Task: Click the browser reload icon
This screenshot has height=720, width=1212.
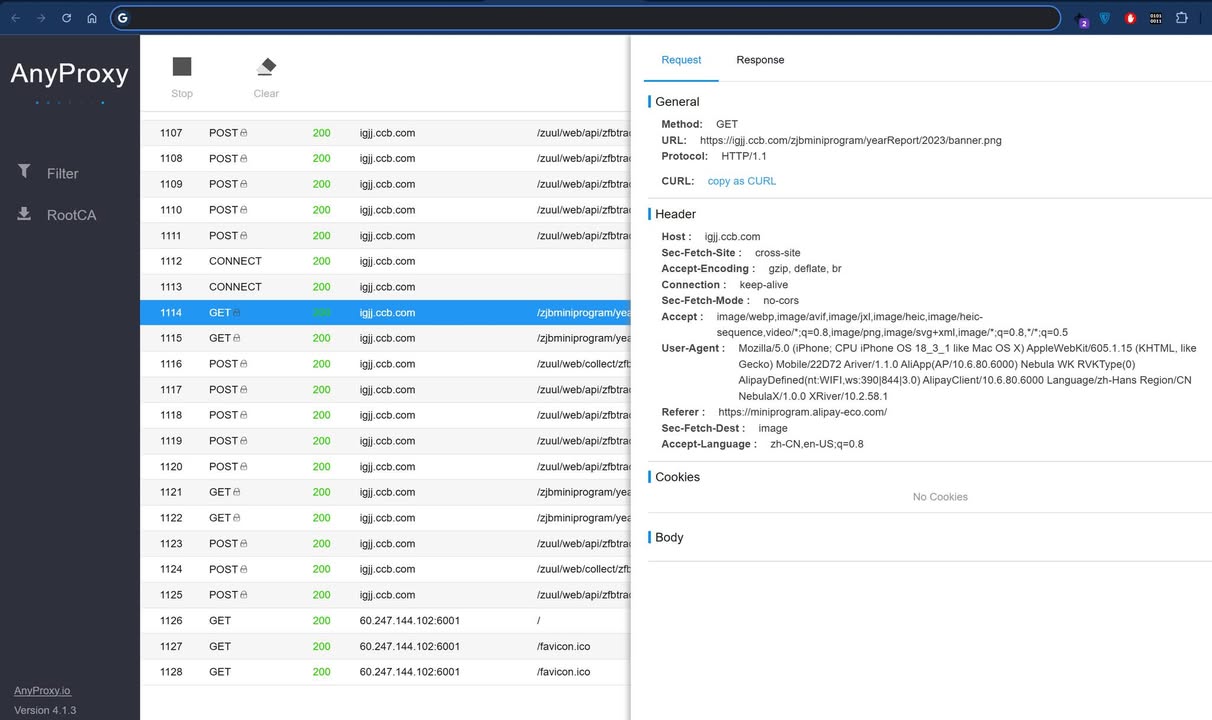Action: tap(66, 17)
